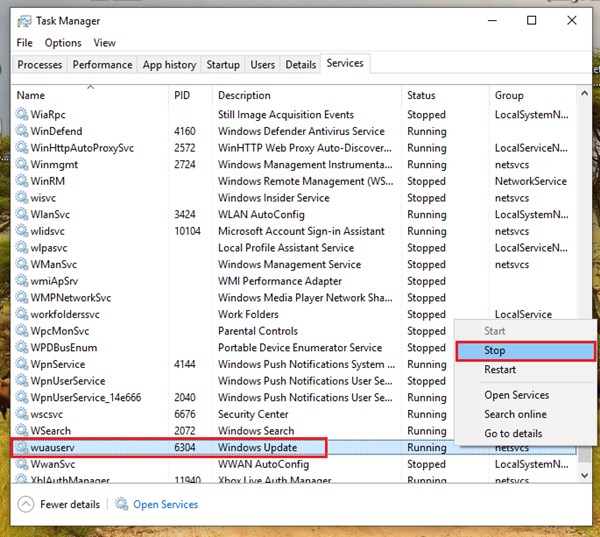Sort by the Name column header
This screenshot has height=537, width=600.
tap(90, 95)
